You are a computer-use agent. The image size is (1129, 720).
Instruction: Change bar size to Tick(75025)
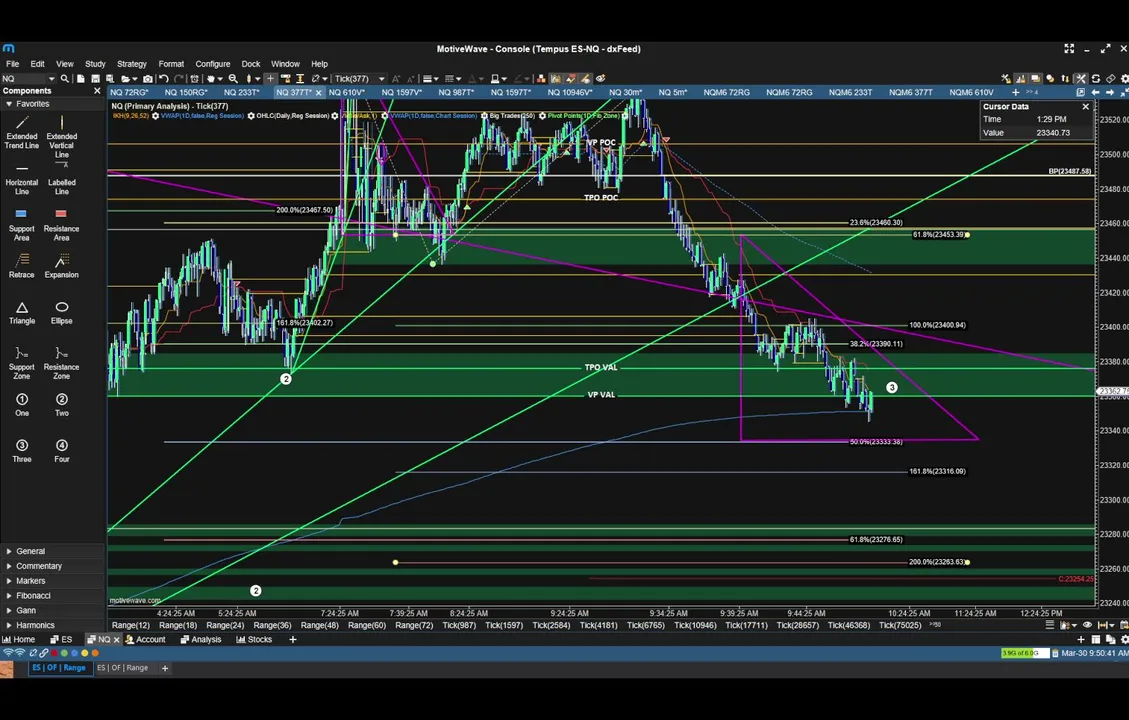tap(900, 625)
